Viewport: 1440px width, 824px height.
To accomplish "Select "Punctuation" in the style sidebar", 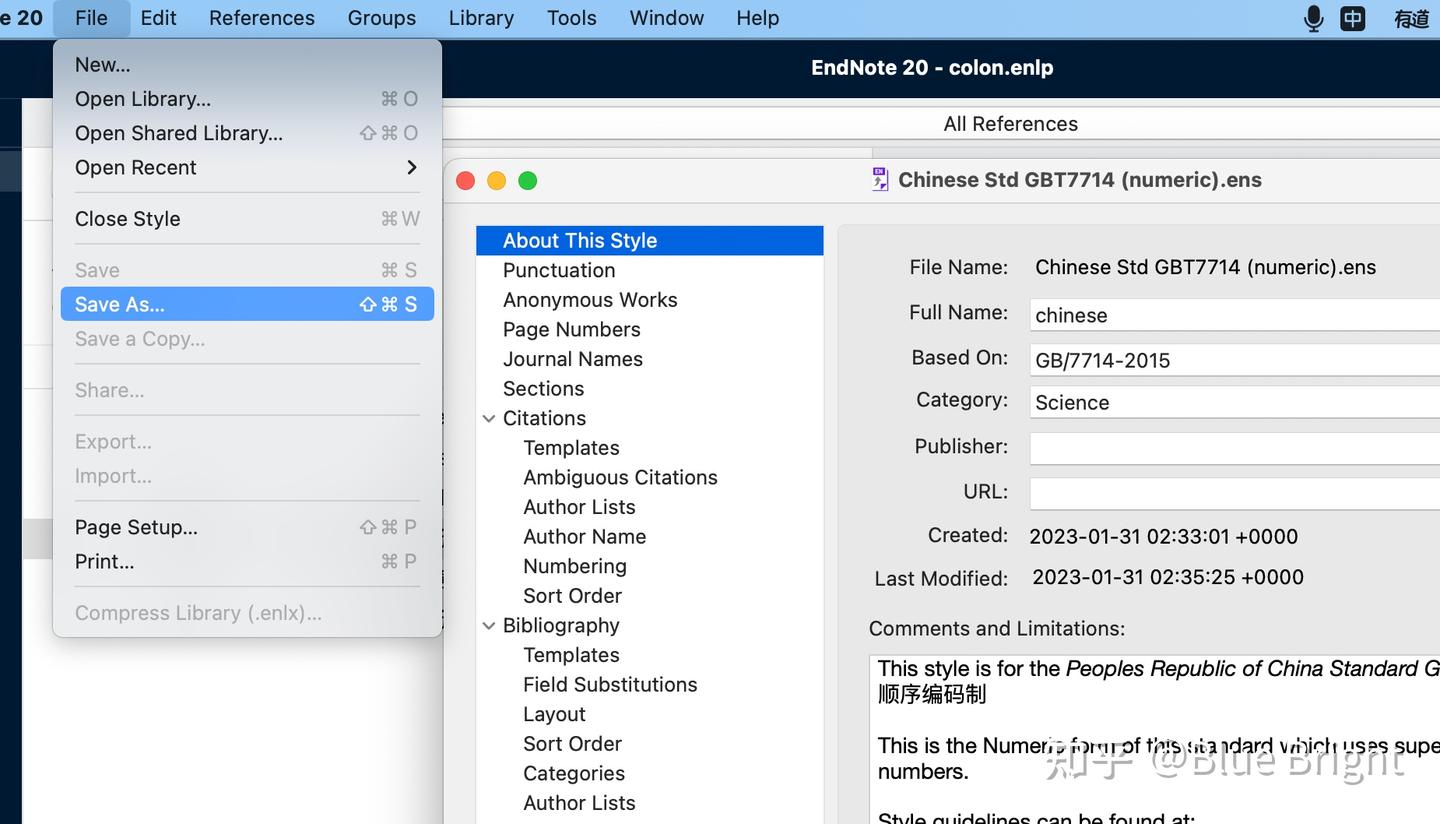I will (x=559, y=270).
